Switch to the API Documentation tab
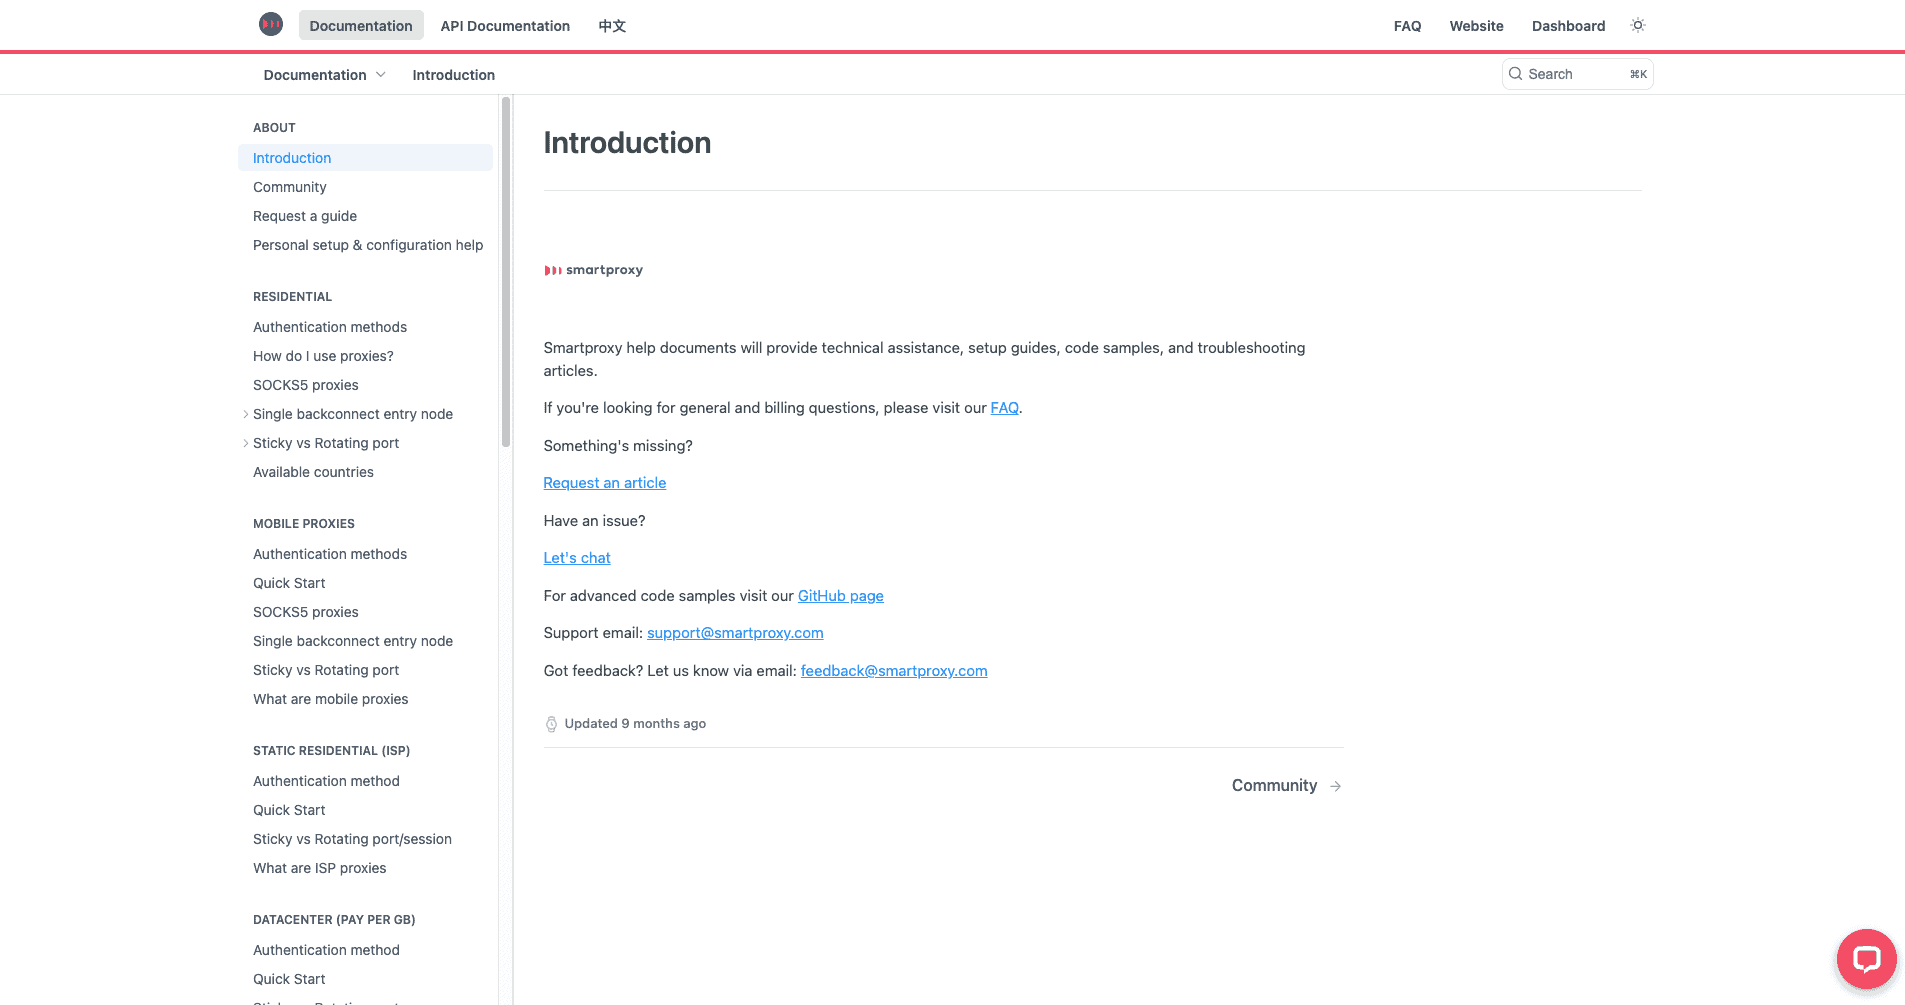The height and width of the screenshot is (1005, 1905). (505, 25)
